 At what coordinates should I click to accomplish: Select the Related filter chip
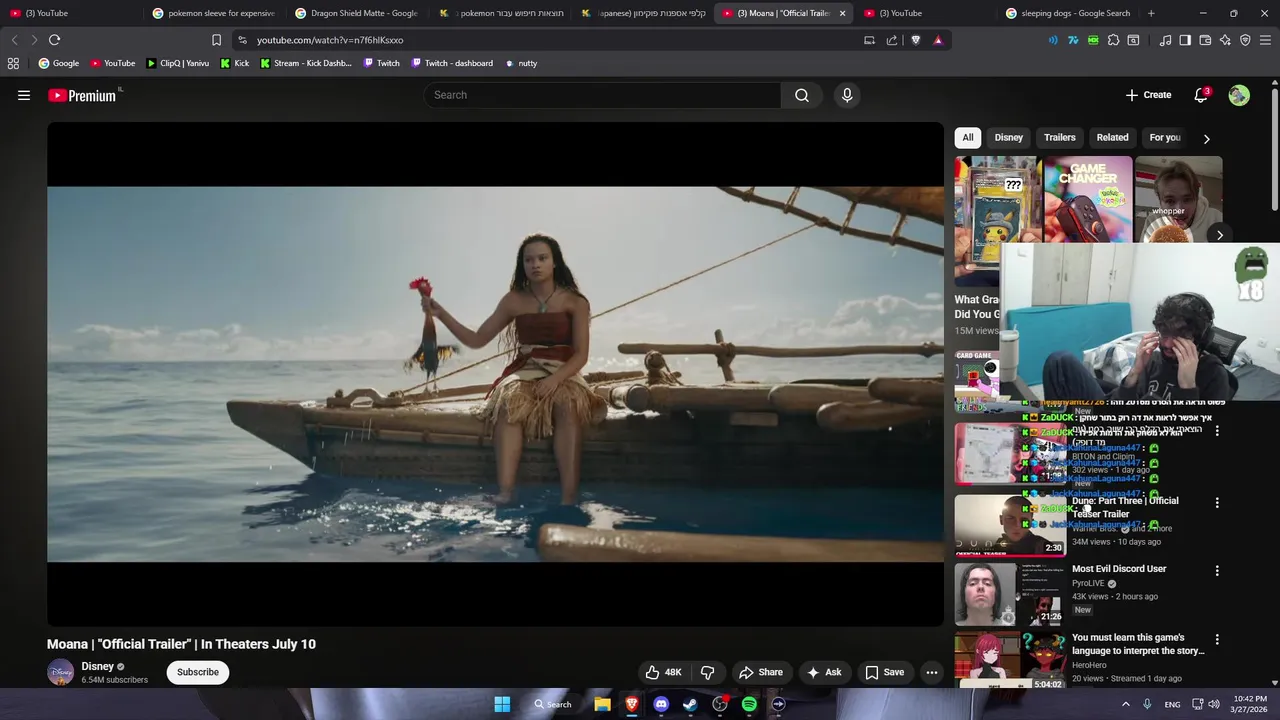tap(1112, 137)
